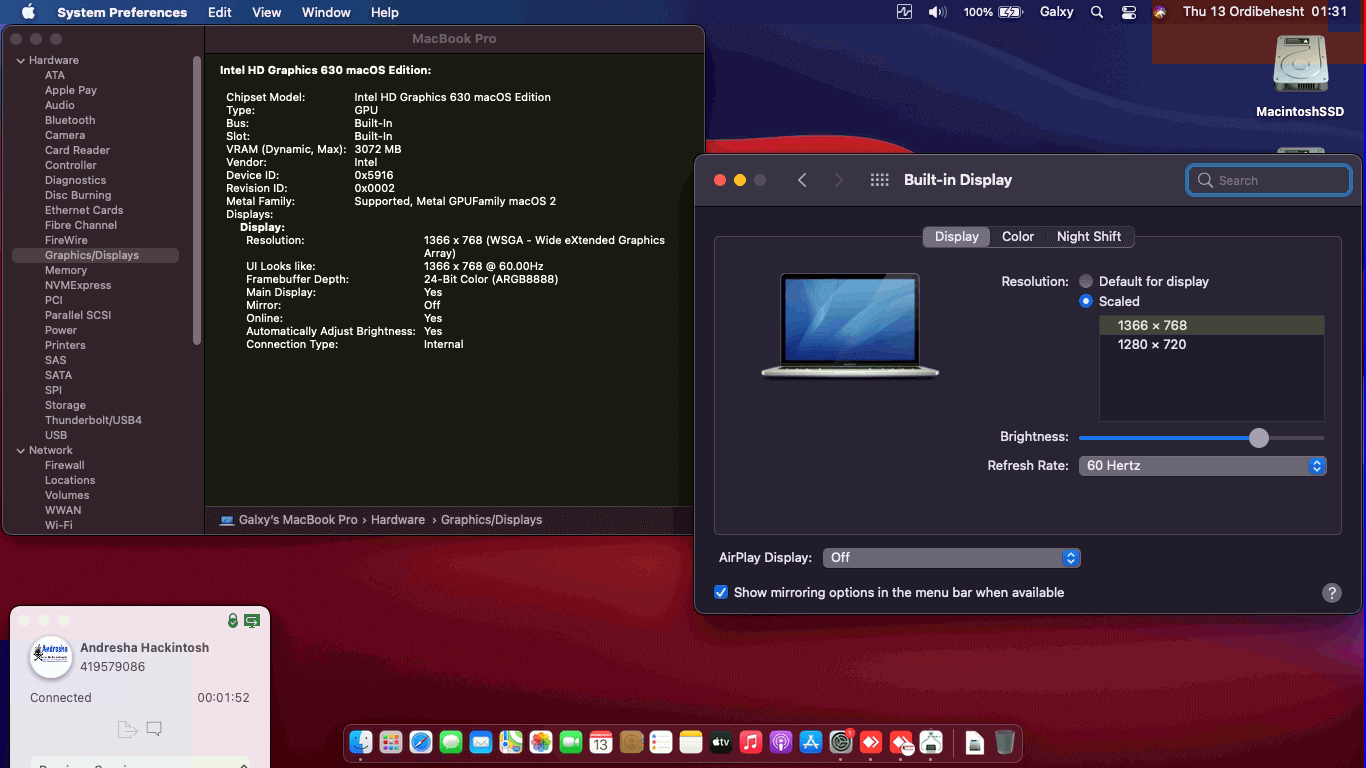The width and height of the screenshot is (1366, 768).
Task: Open Music app in dock
Action: 751,742
